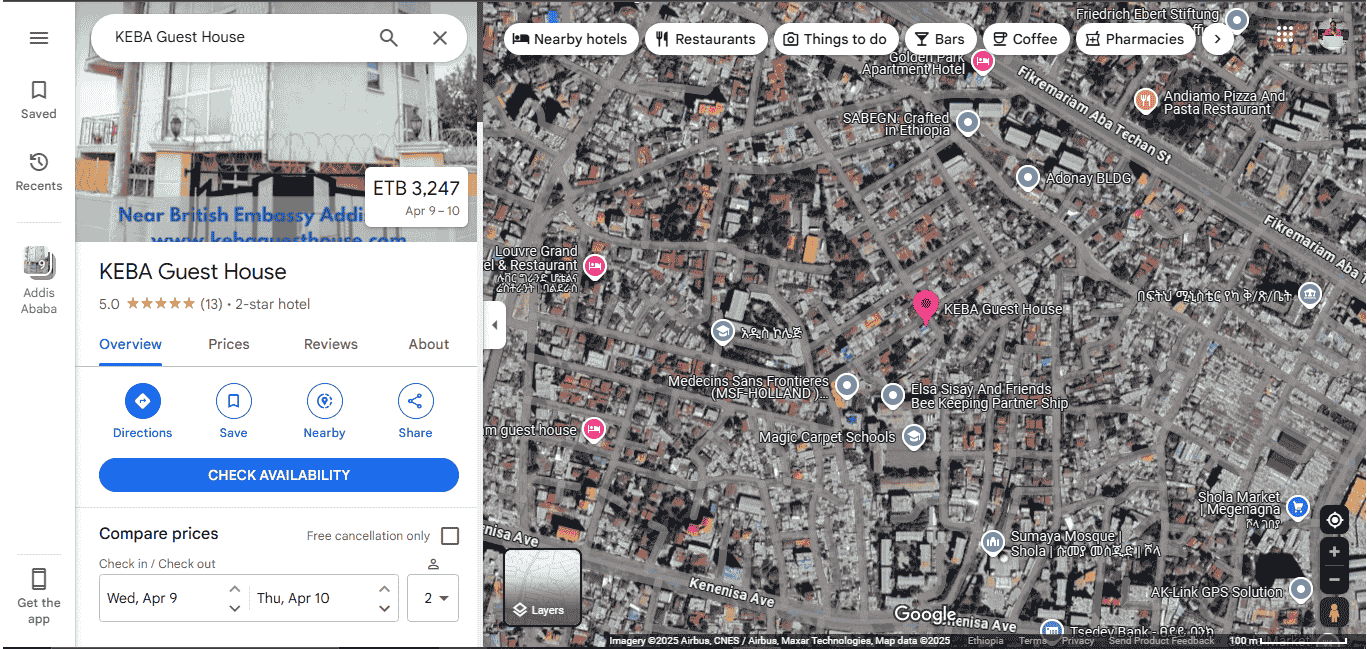Open the guests count dropdown

(x=433, y=598)
